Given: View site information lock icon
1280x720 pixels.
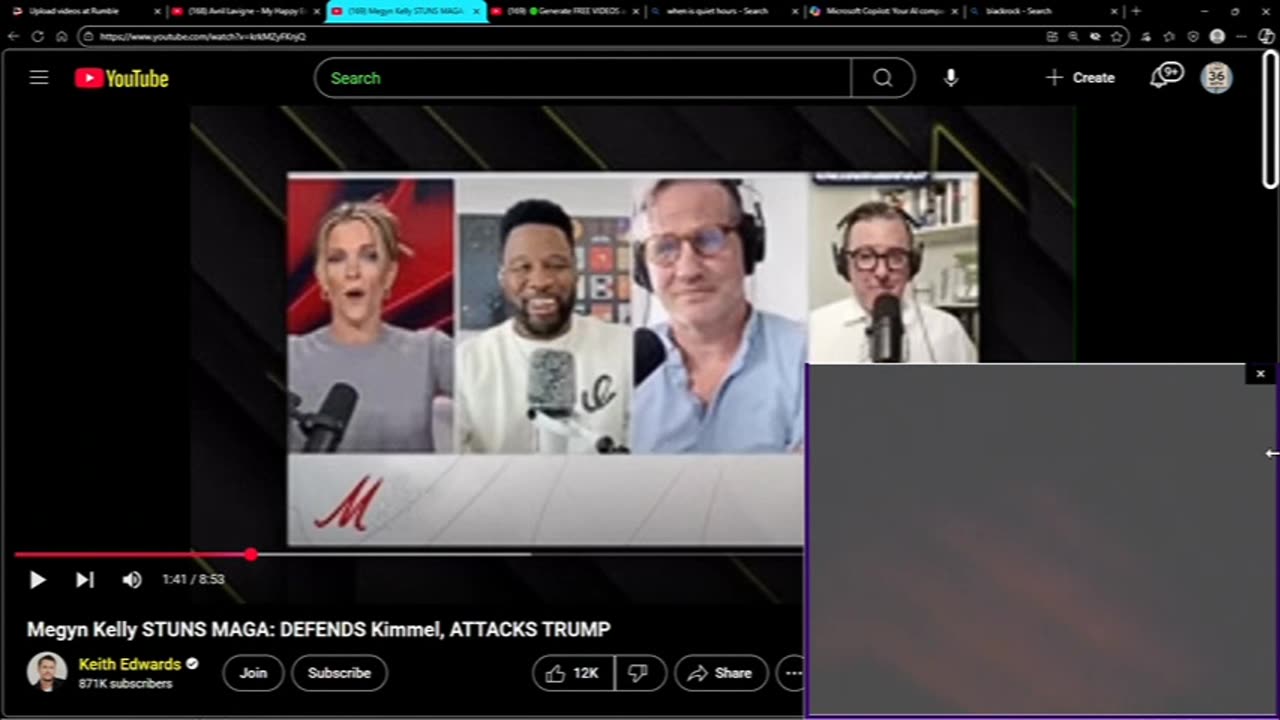Looking at the screenshot, I should coord(88,36).
